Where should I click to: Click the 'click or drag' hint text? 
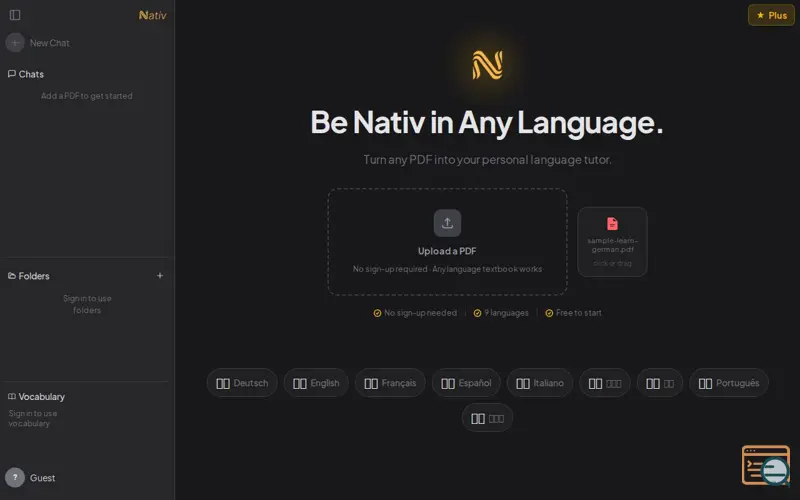(612, 263)
